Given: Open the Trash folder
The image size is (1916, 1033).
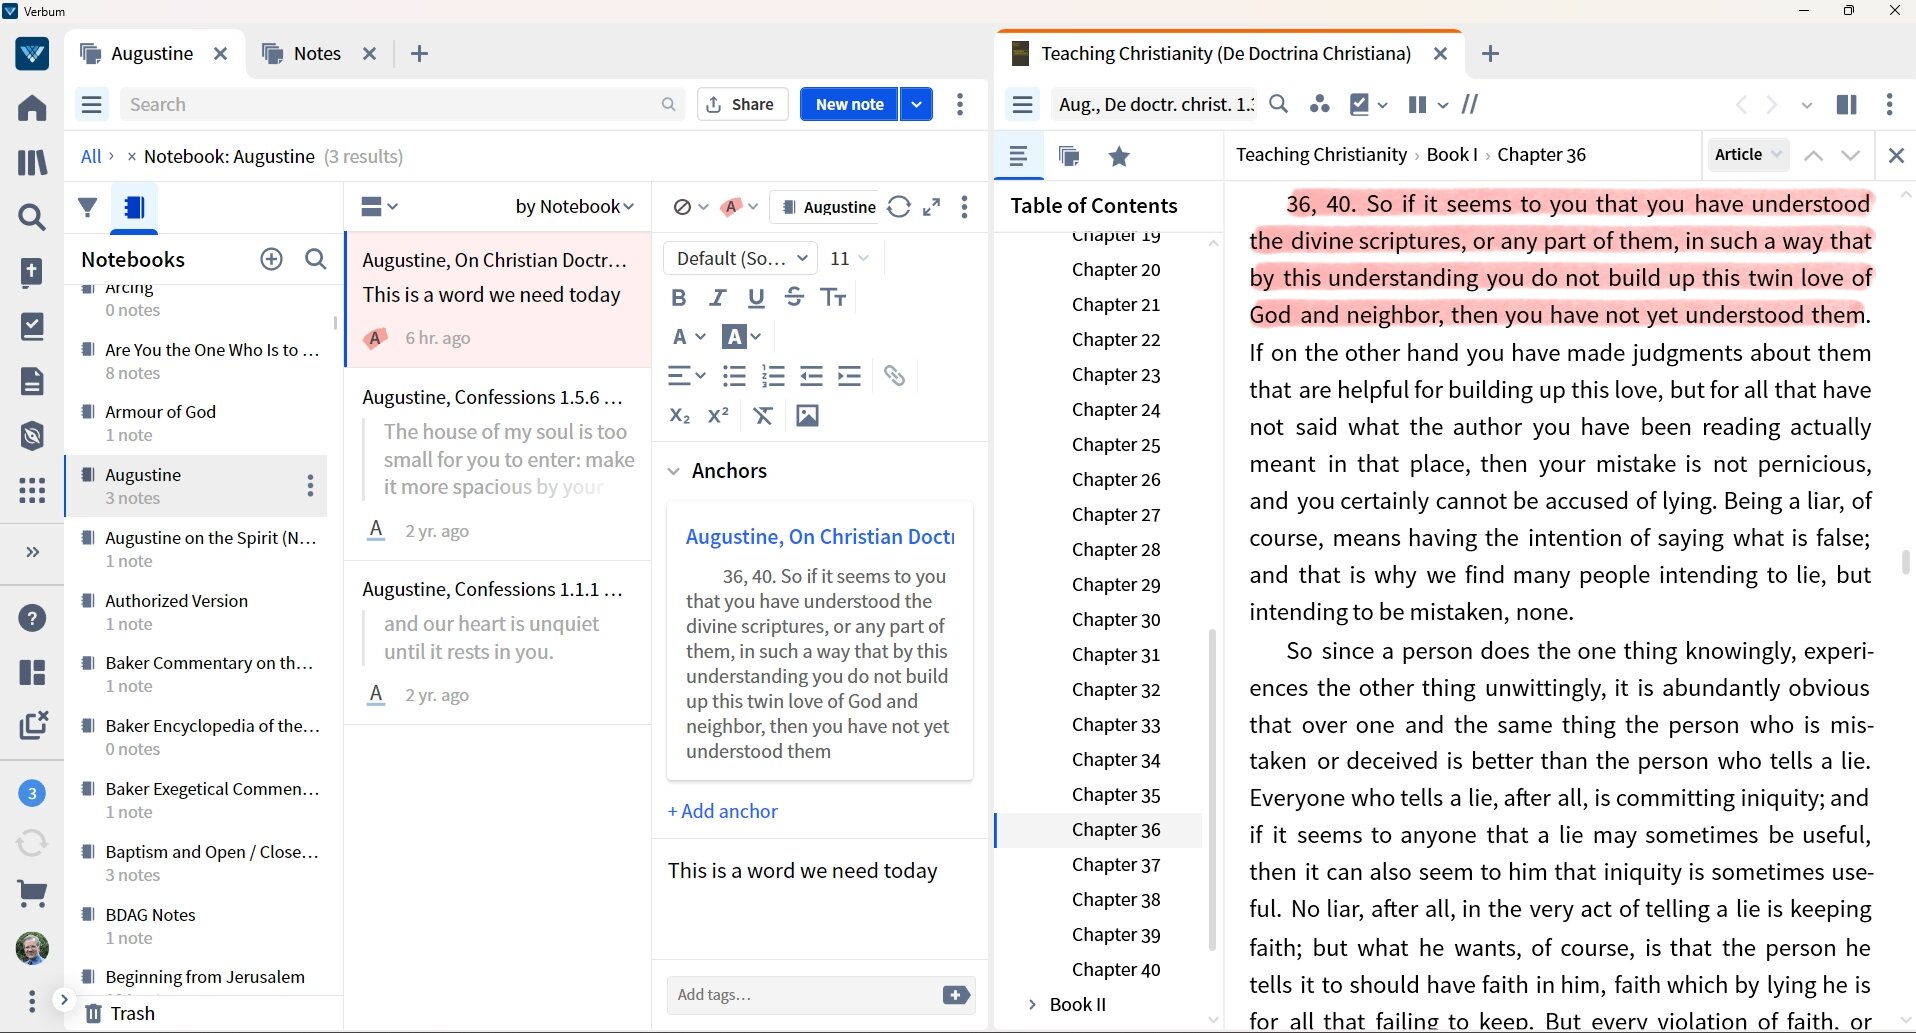Looking at the screenshot, I should point(120,1013).
